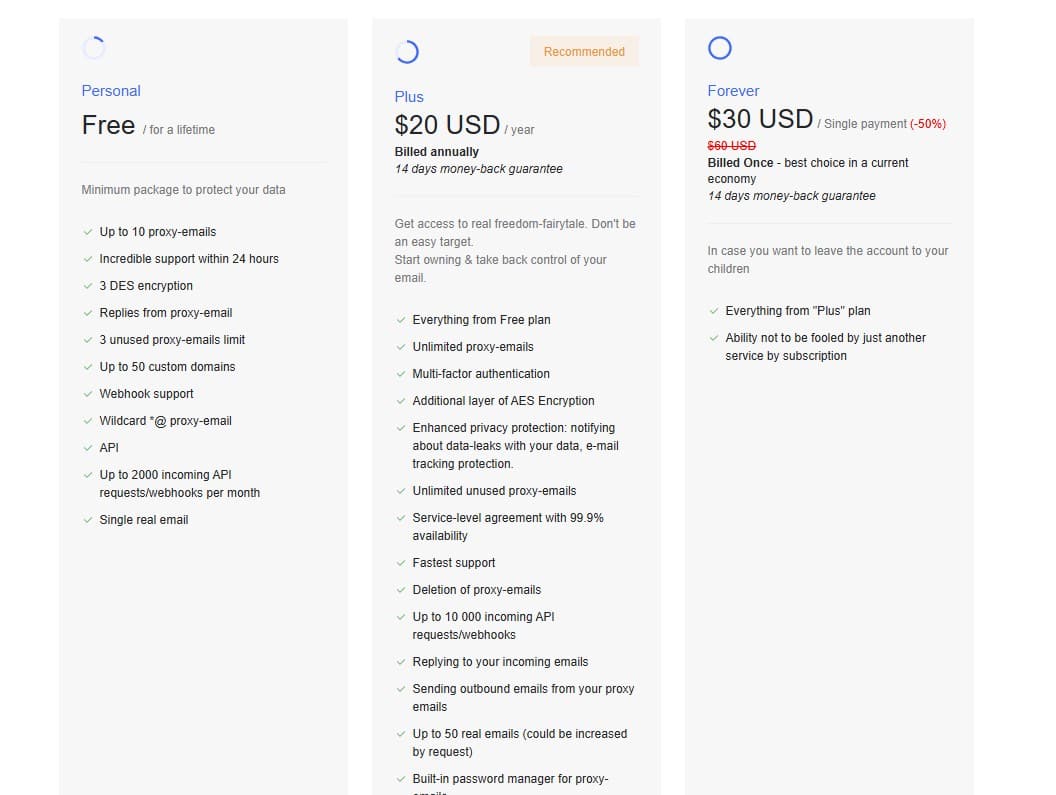This screenshot has height=795, width=1056.
Task: Click the crossed-out $60 USD price
Action: (x=731, y=145)
